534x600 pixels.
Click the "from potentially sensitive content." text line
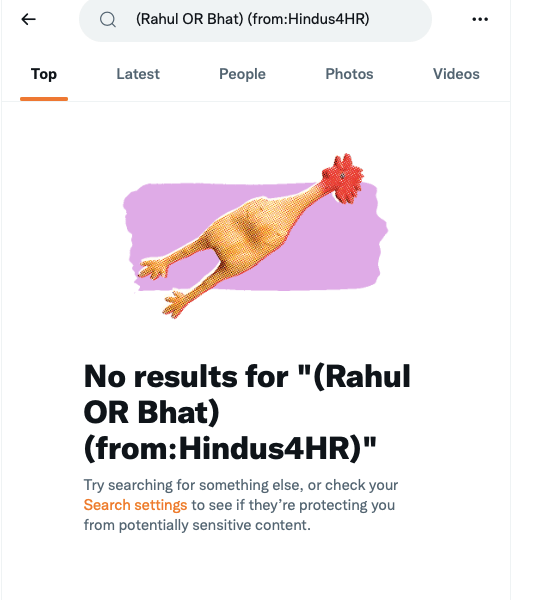coord(197,525)
